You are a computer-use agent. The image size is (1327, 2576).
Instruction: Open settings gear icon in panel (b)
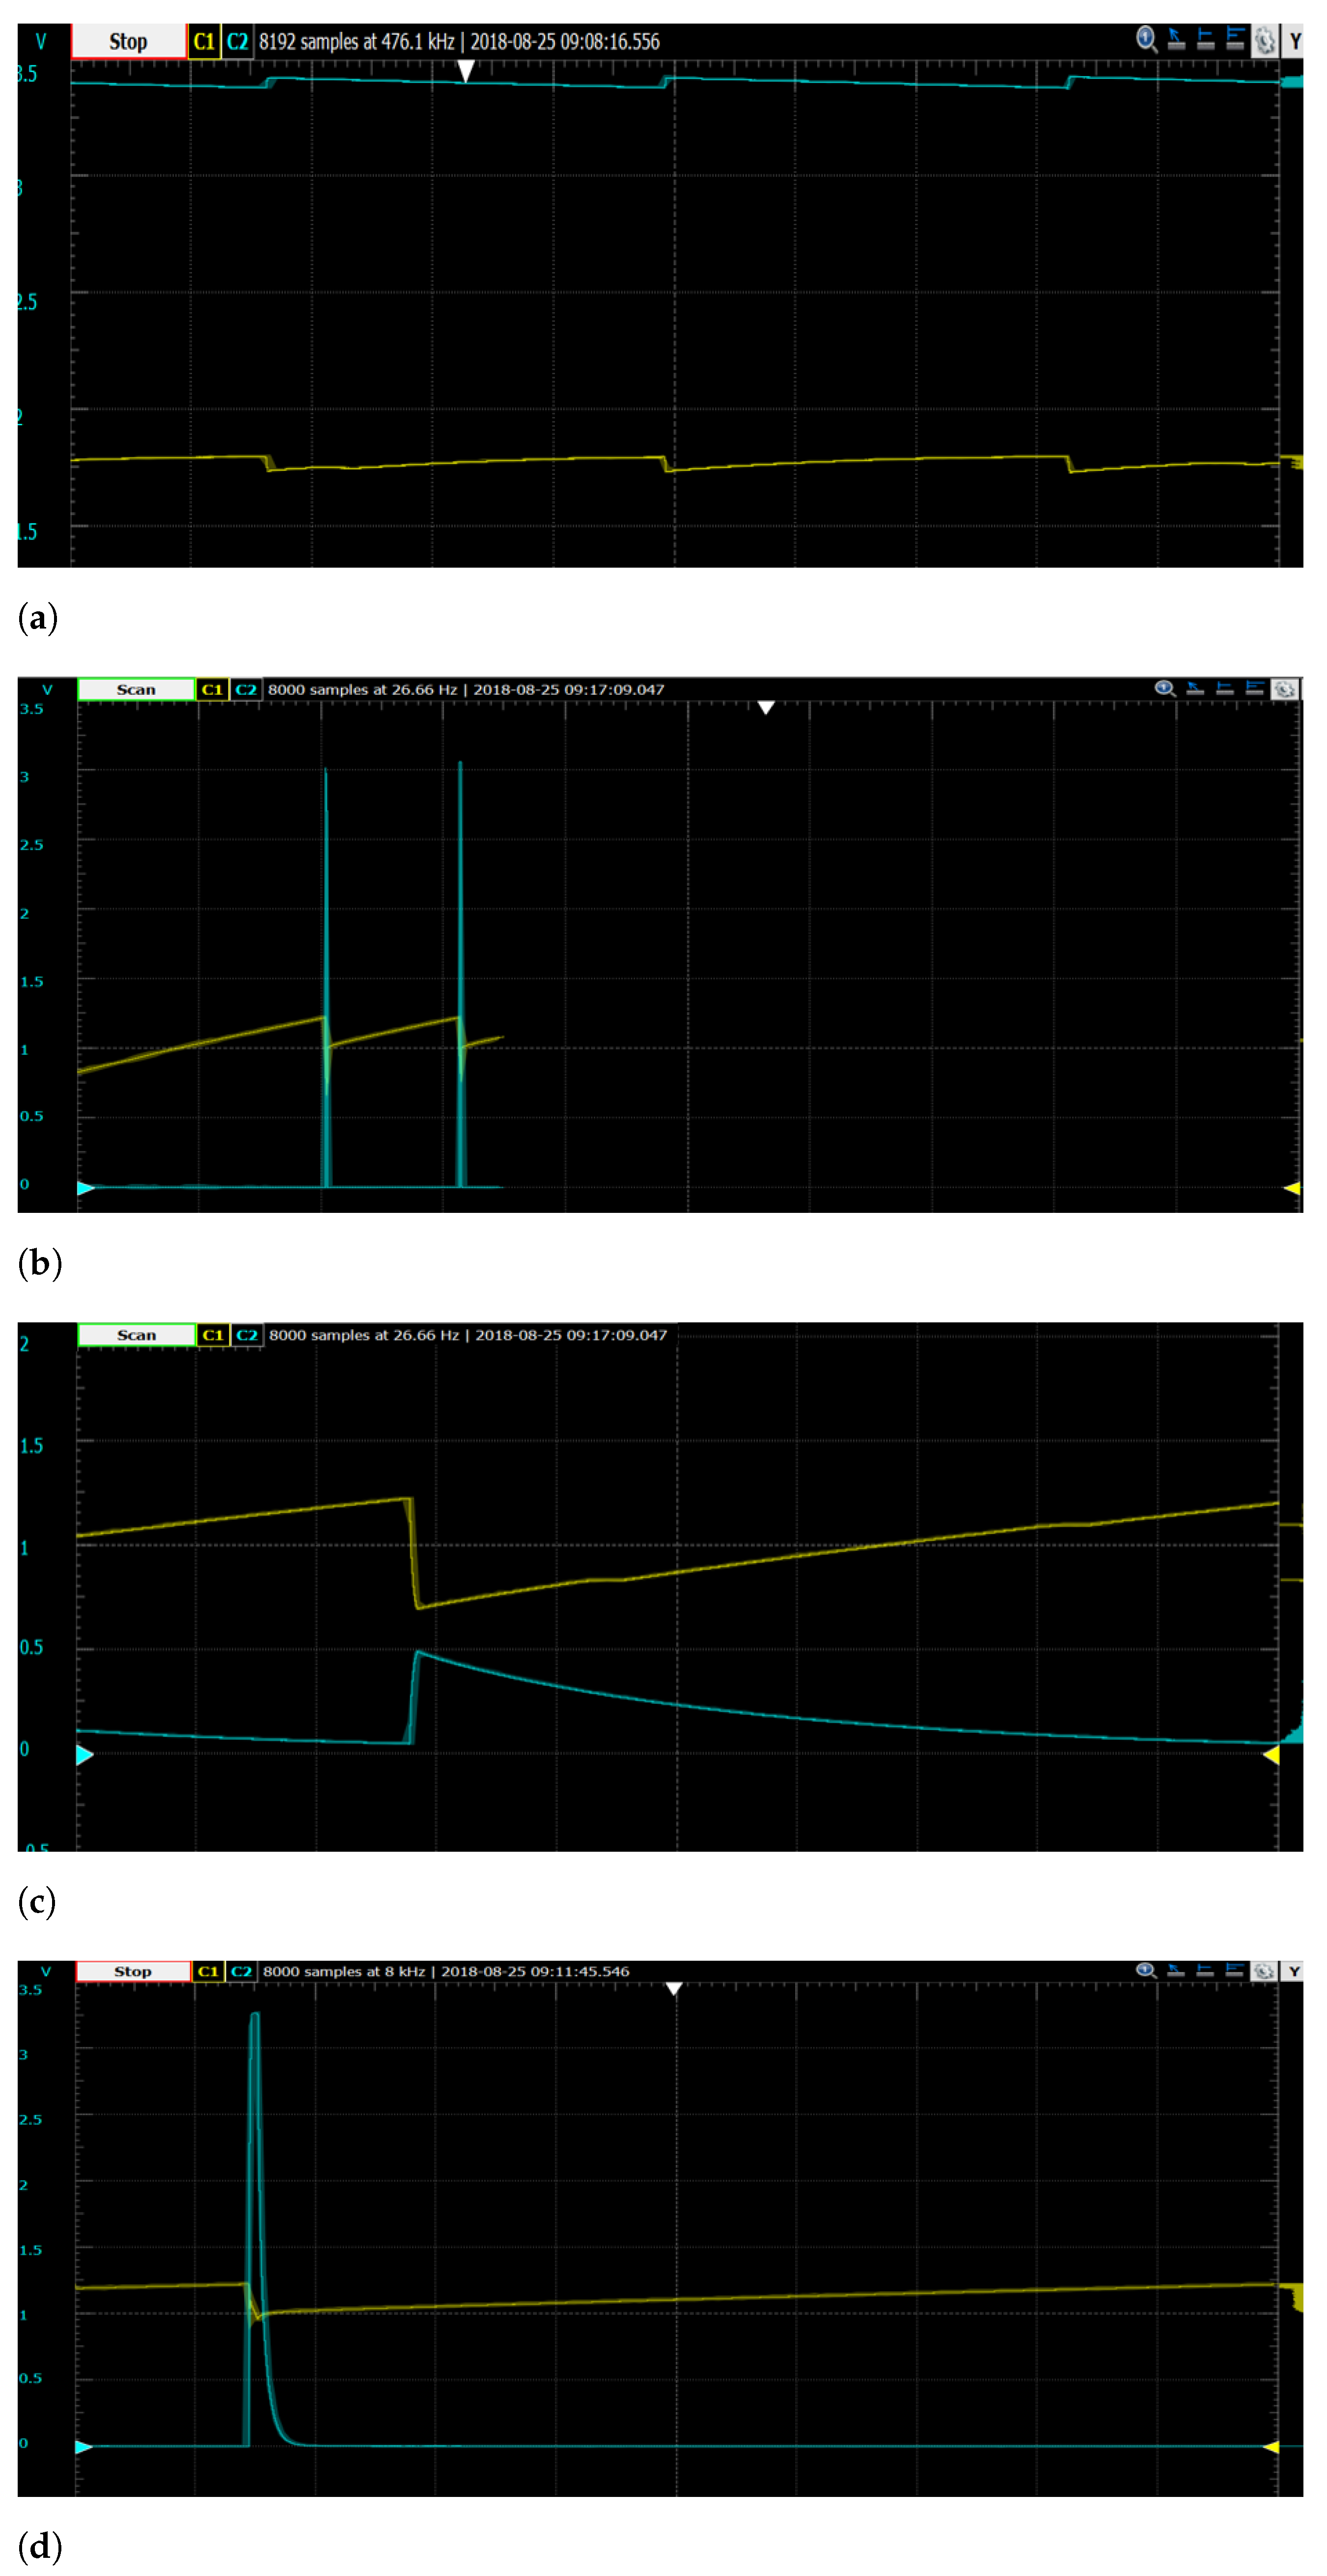coord(1285,689)
